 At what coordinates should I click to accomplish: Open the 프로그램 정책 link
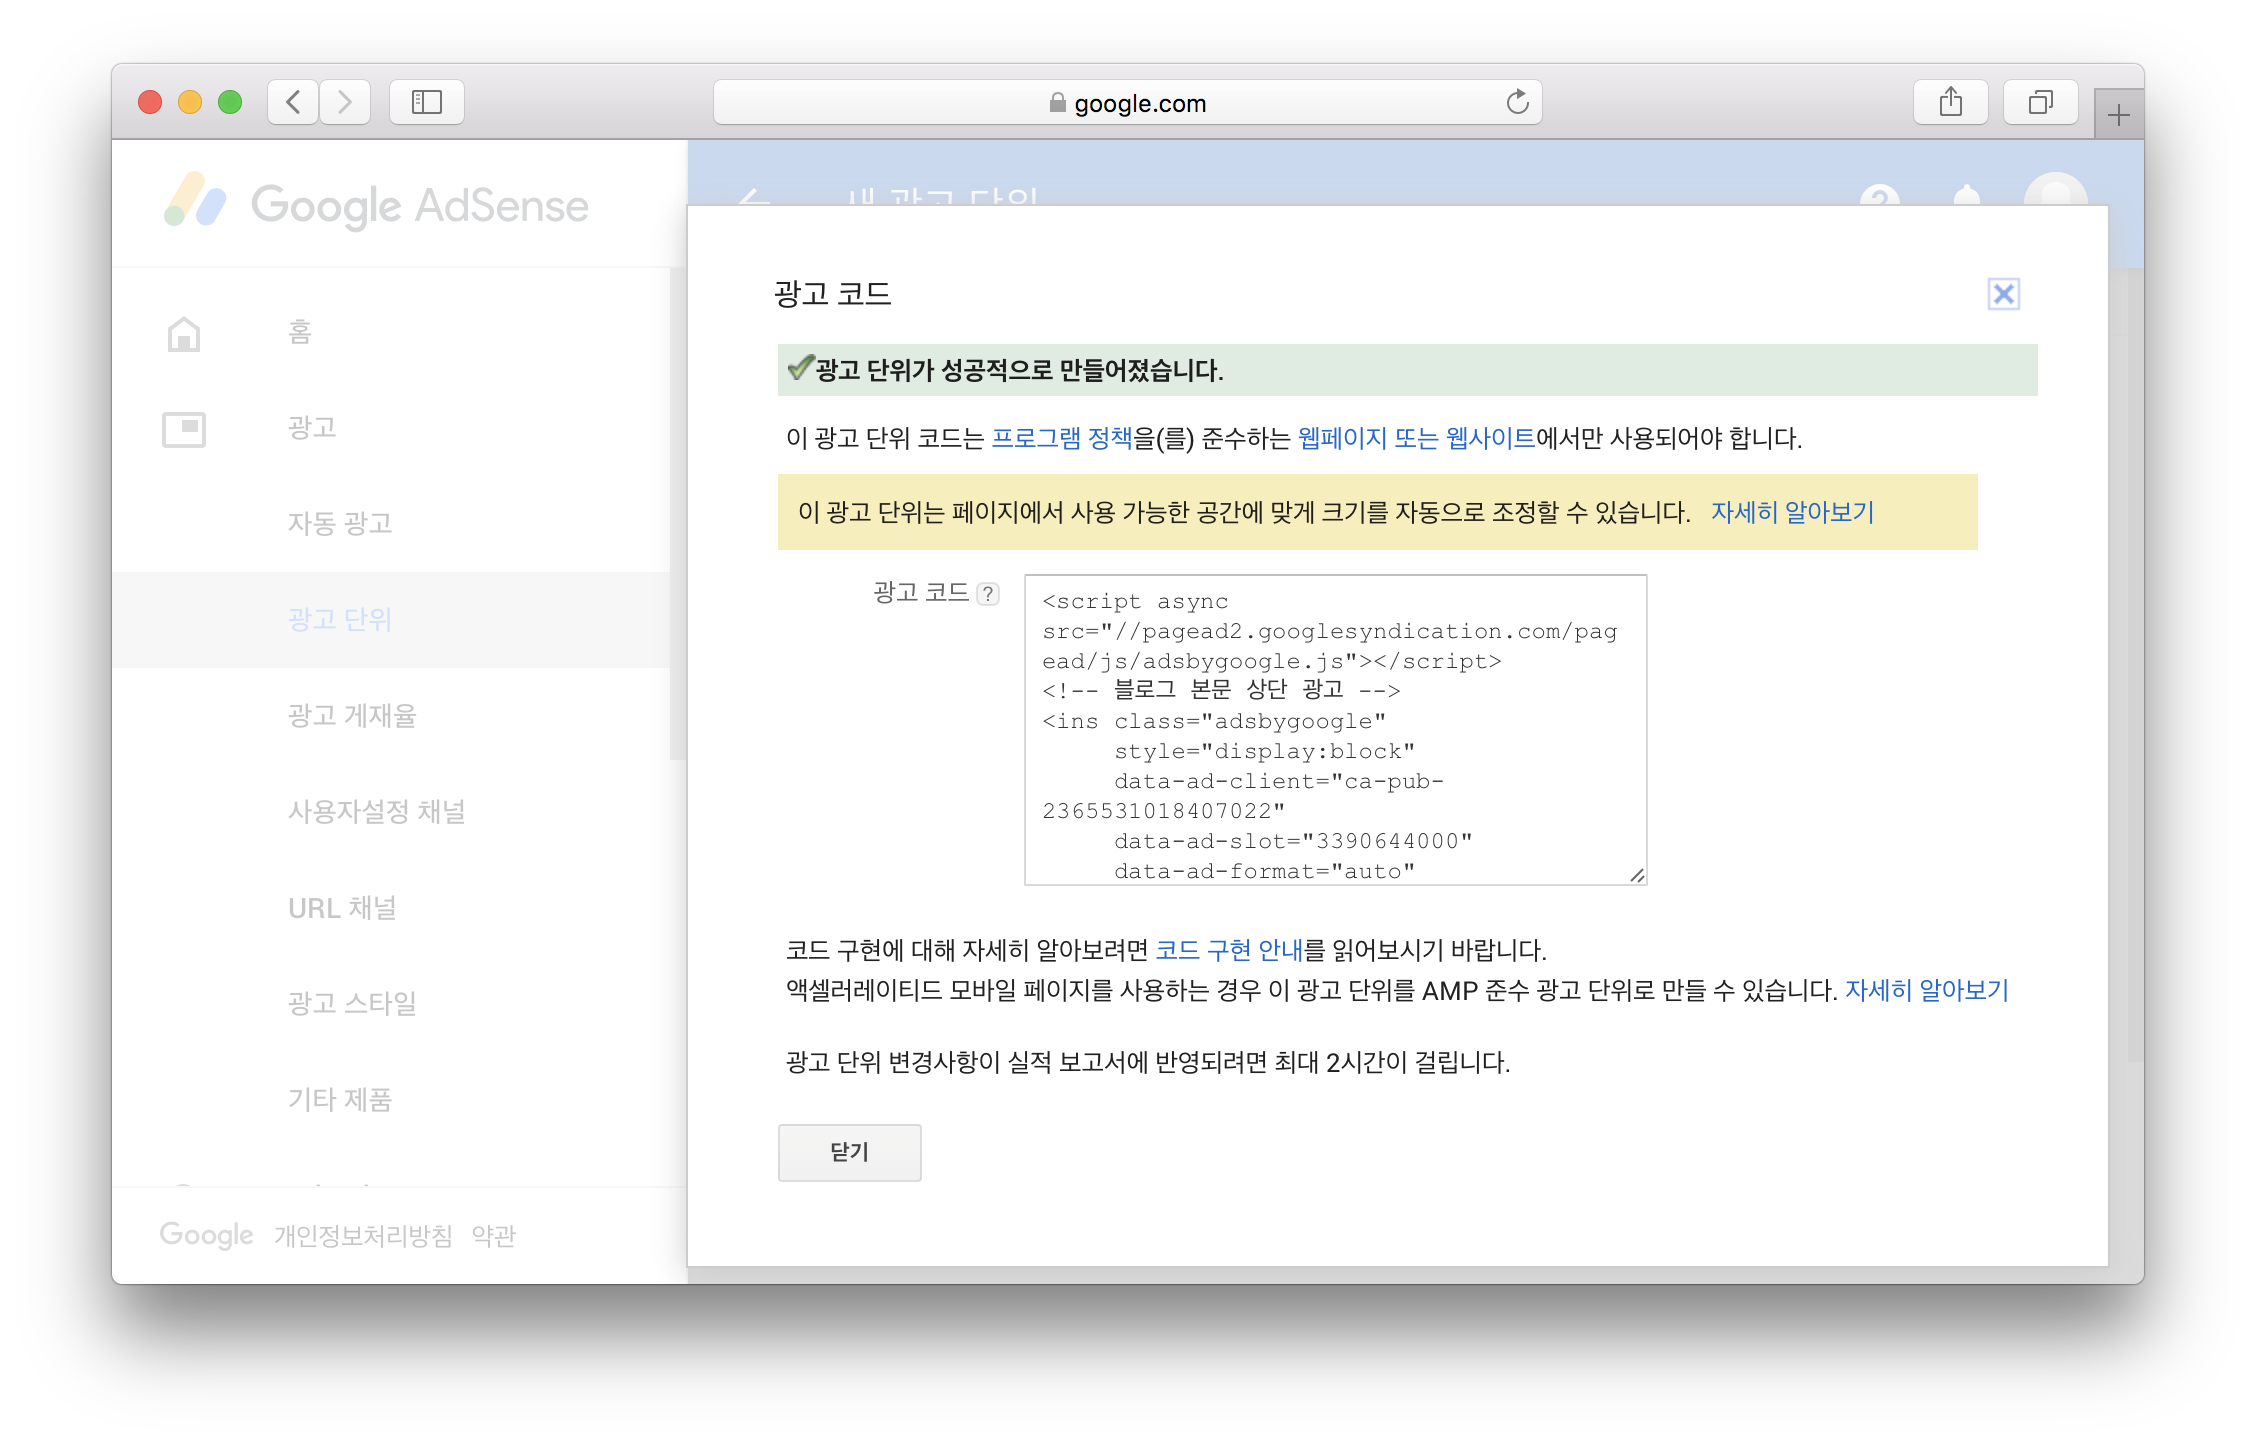[x=1061, y=438]
